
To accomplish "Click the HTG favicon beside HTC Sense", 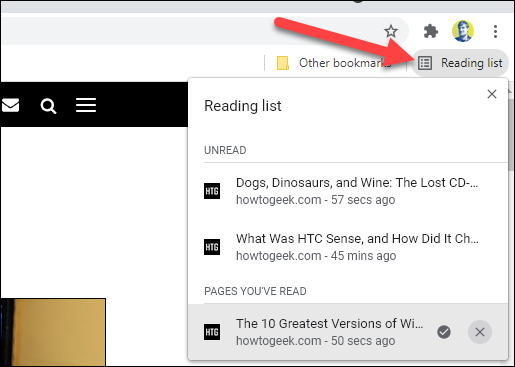I will (212, 247).
